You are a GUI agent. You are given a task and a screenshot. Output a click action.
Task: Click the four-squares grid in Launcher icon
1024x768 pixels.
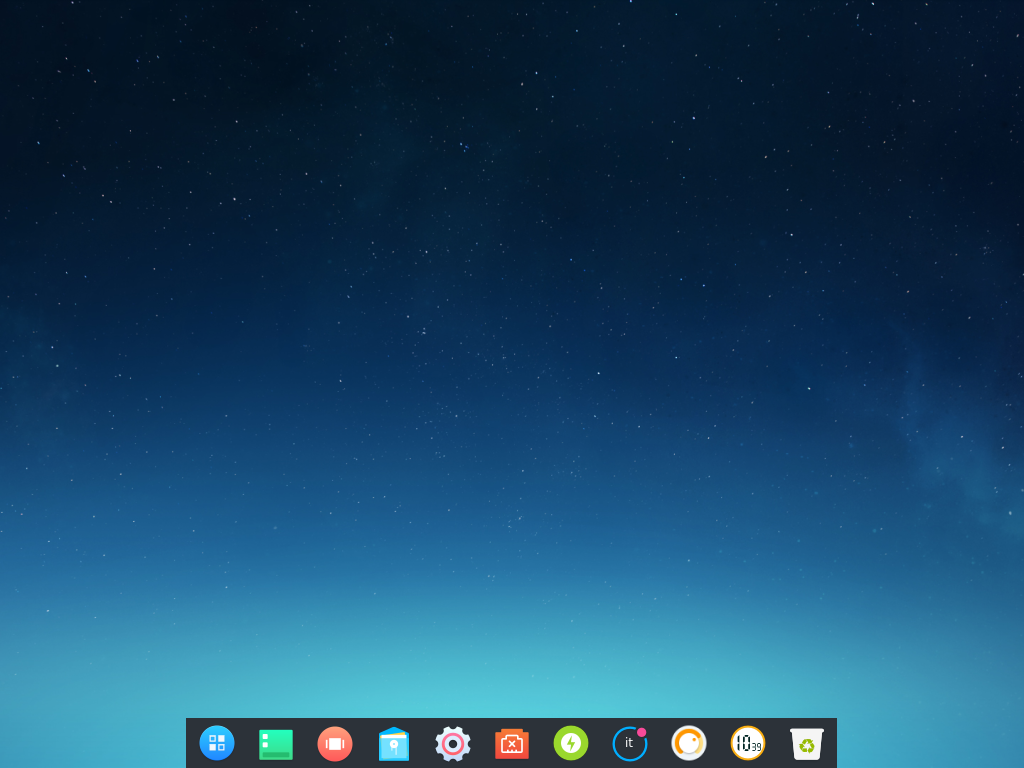click(217, 743)
